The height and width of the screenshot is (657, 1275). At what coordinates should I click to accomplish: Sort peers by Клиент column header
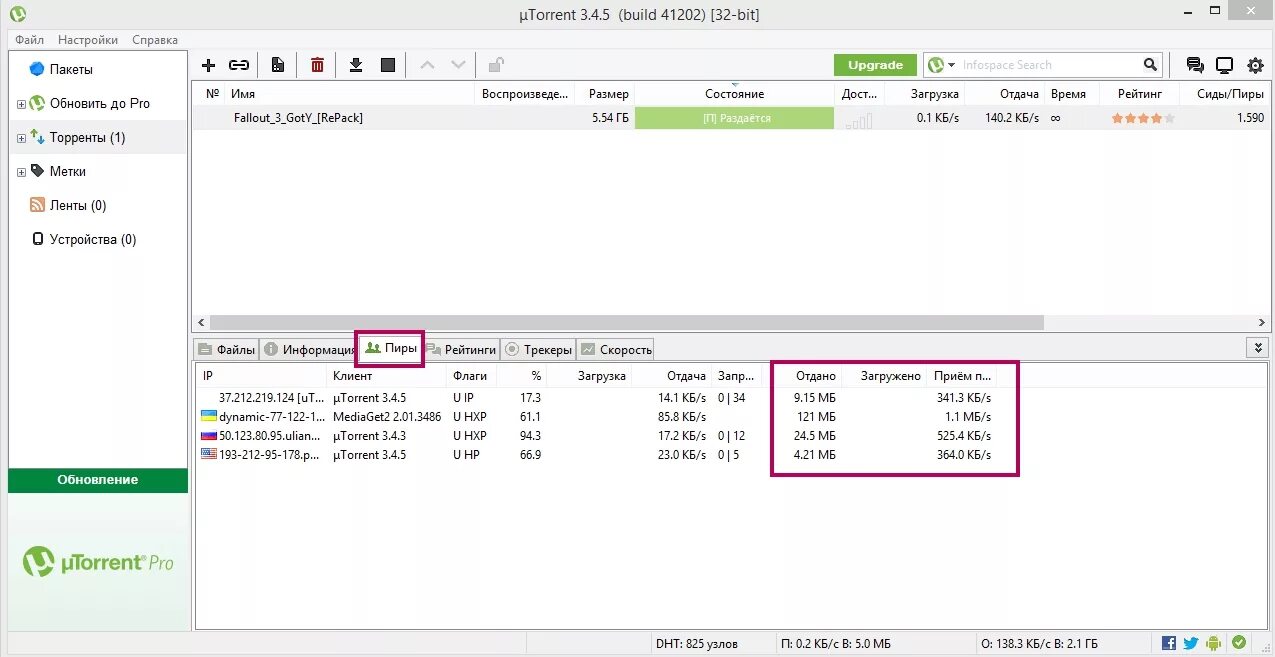click(385, 376)
